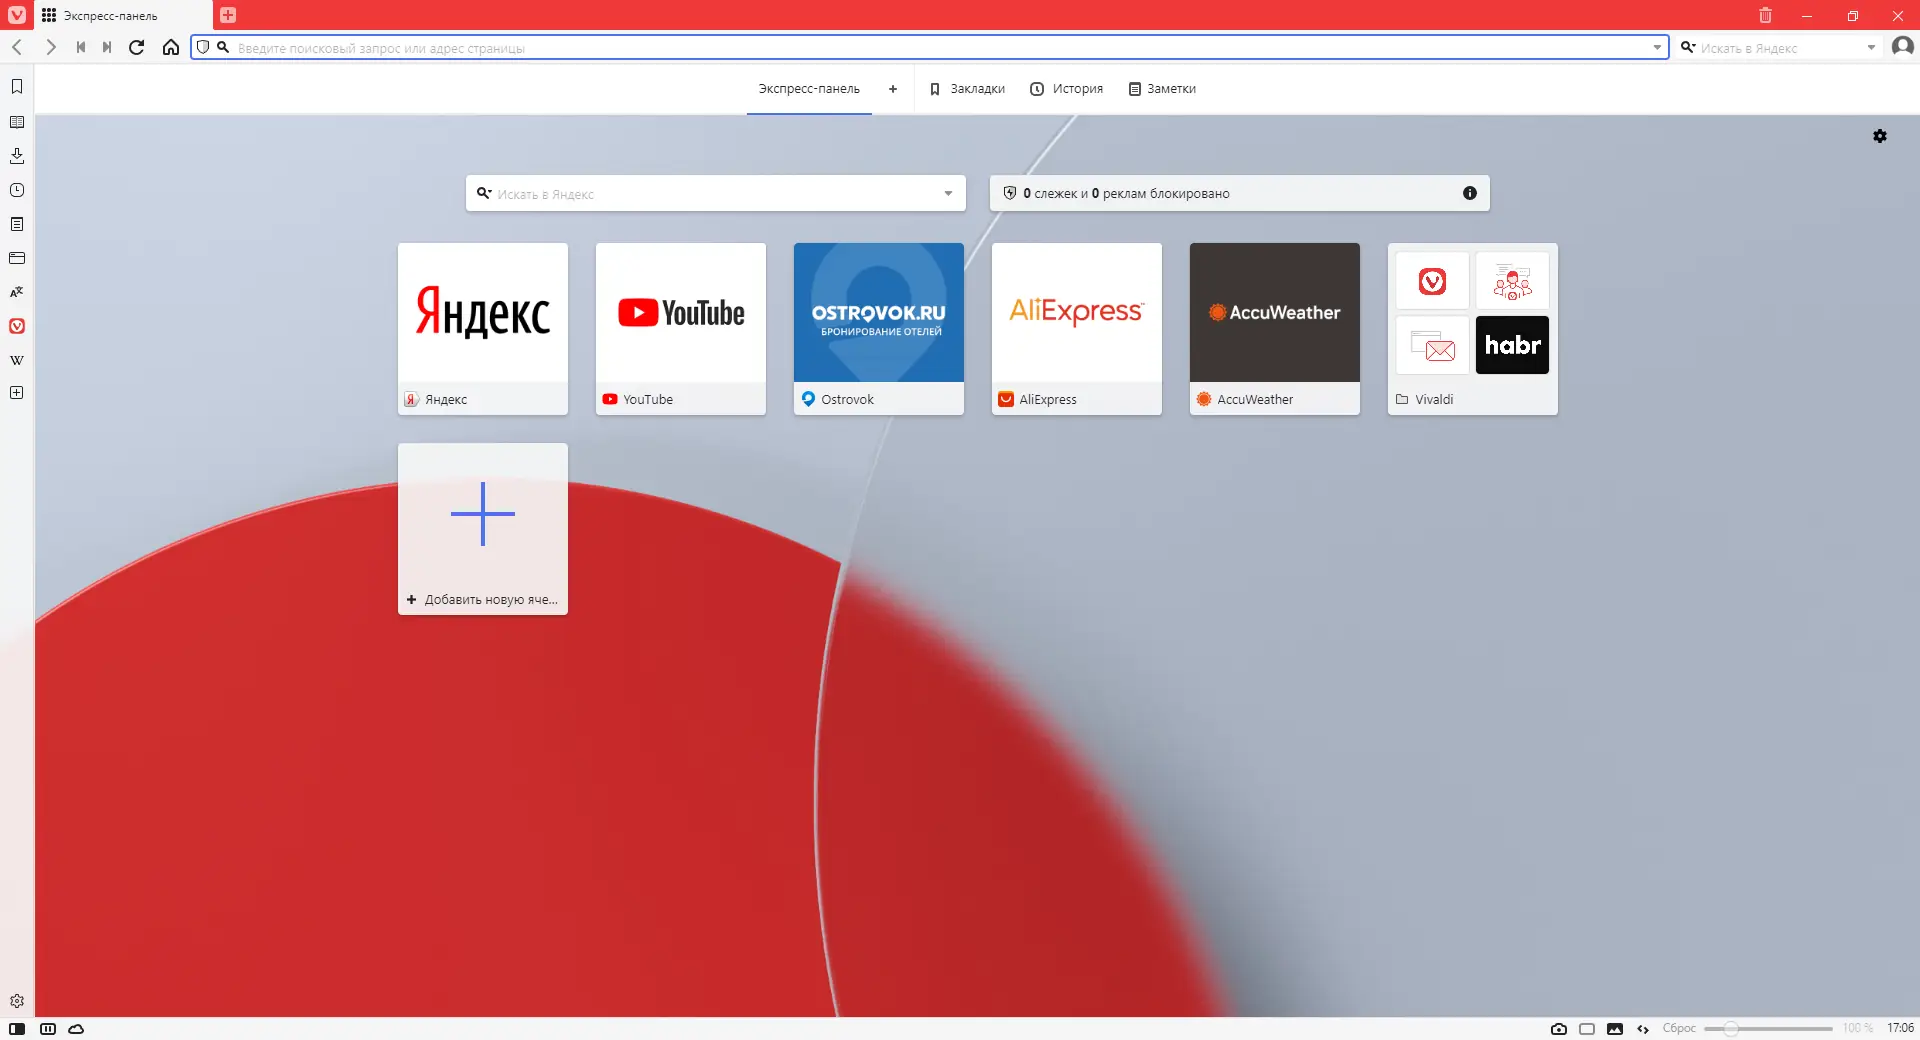Click the rewind history button
This screenshot has height=1040, width=1920.
coord(80,47)
